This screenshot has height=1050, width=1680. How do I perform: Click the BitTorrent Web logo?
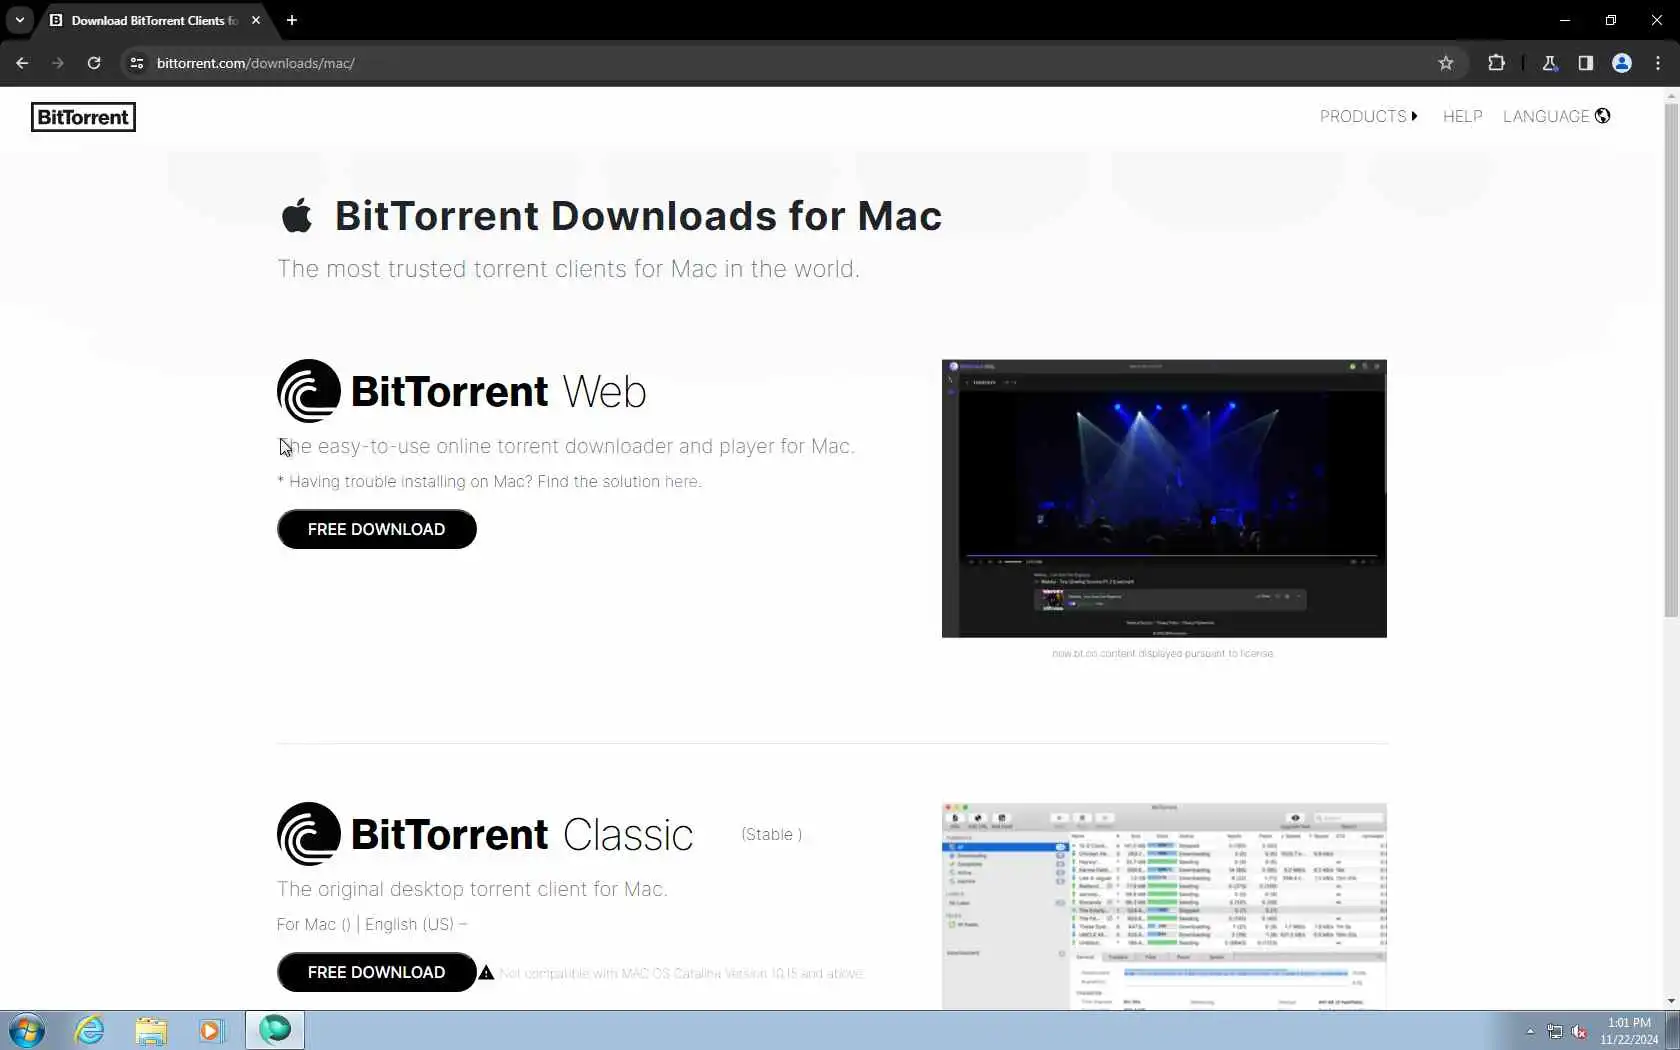tap(462, 391)
